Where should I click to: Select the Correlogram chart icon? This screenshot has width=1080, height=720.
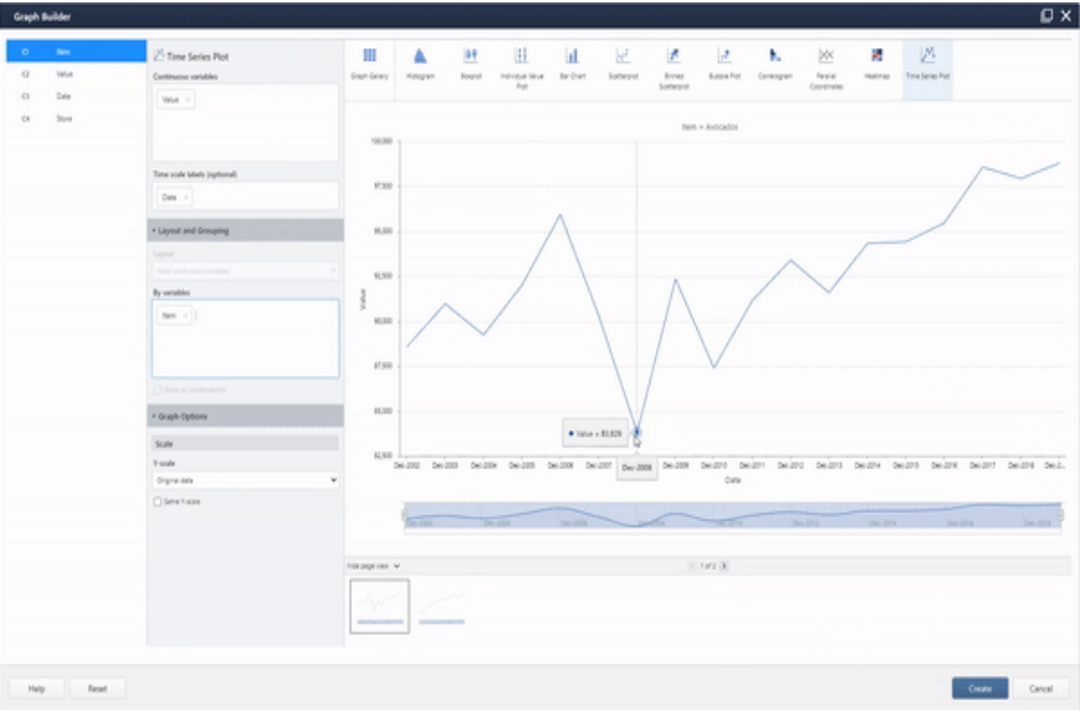(x=775, y=58)
